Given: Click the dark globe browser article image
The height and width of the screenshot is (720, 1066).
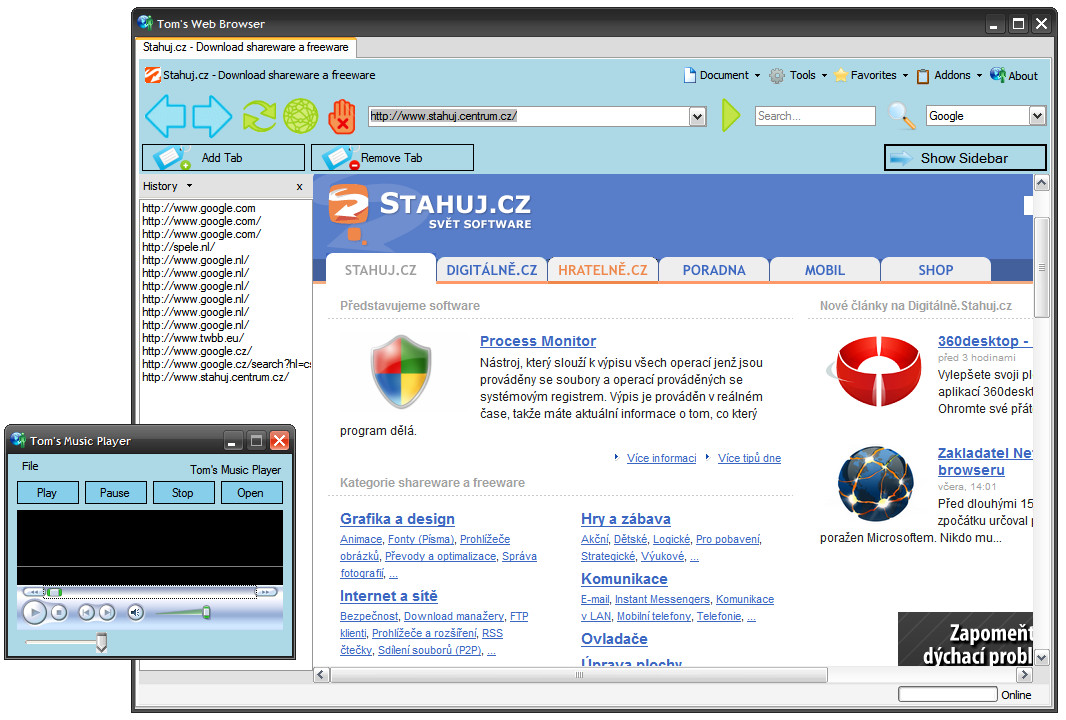Looking at the screenshot, I should 876,483.
